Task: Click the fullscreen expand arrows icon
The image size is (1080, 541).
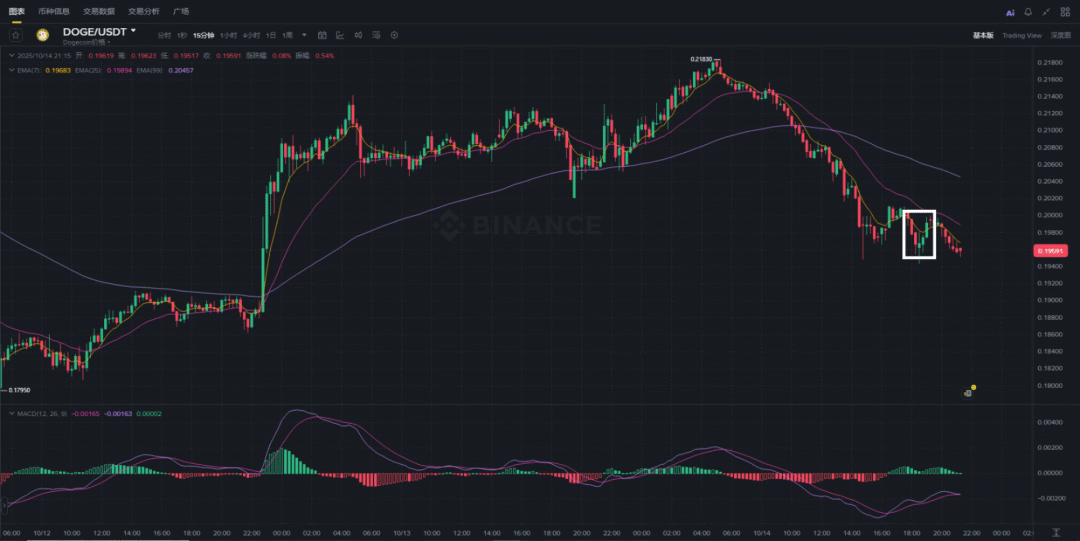Action: click(1046, 12)
